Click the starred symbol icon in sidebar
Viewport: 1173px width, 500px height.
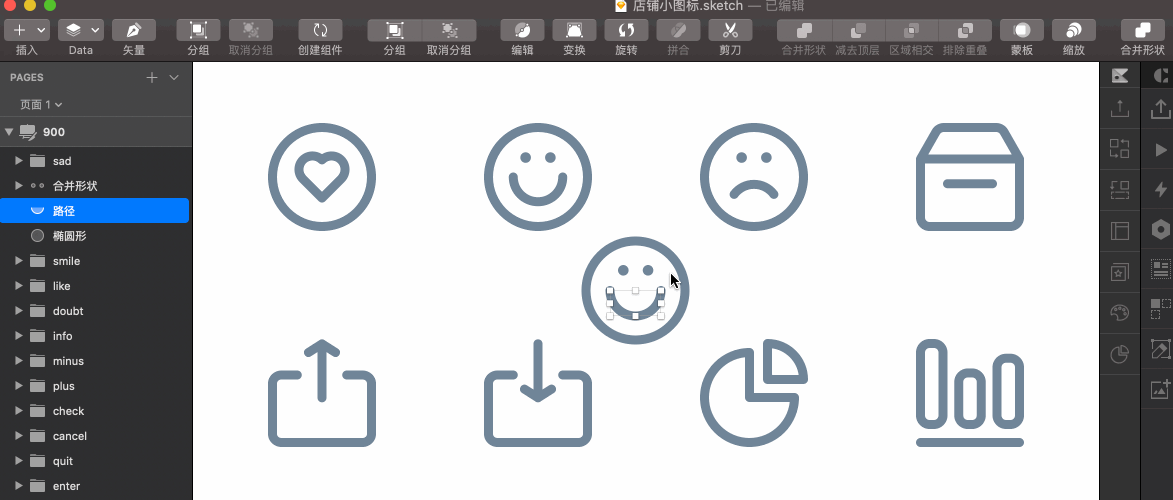(x=1120, y=272)
